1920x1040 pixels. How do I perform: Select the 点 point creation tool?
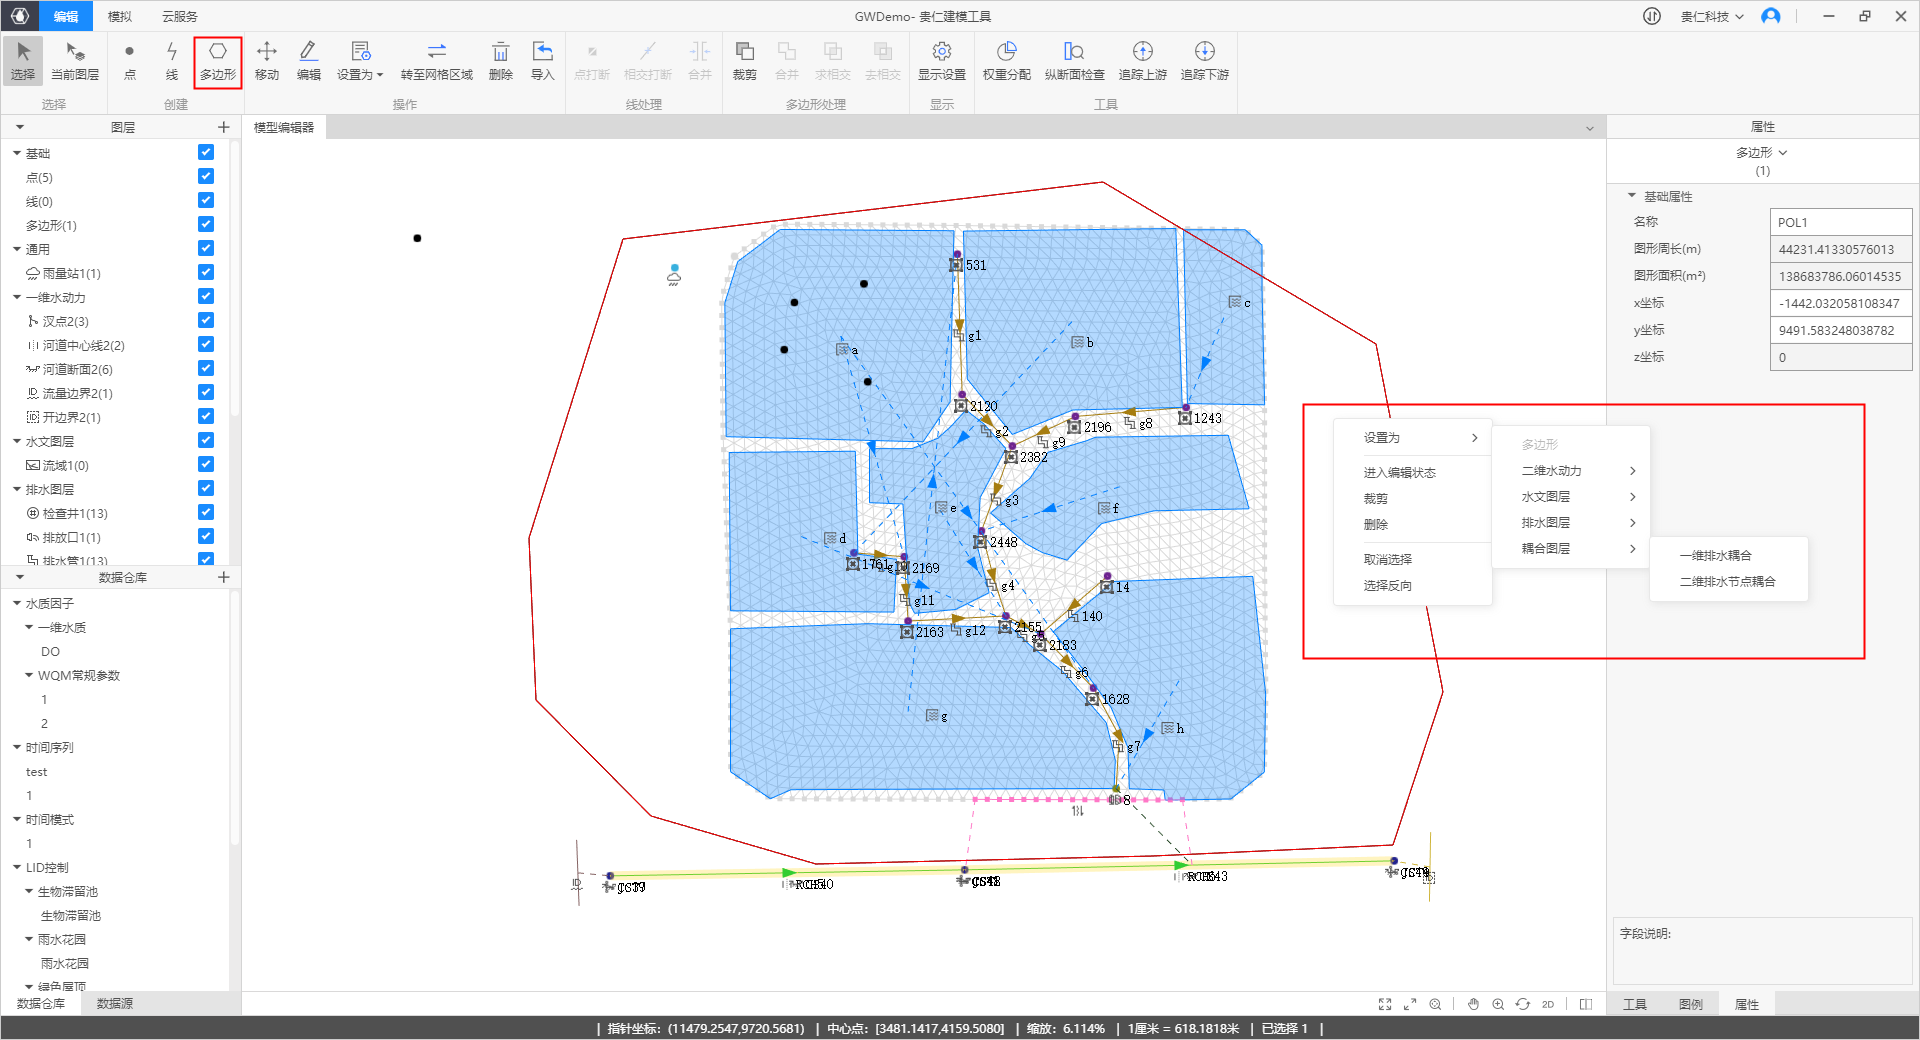pyautogui.click(x=129, y=61)
